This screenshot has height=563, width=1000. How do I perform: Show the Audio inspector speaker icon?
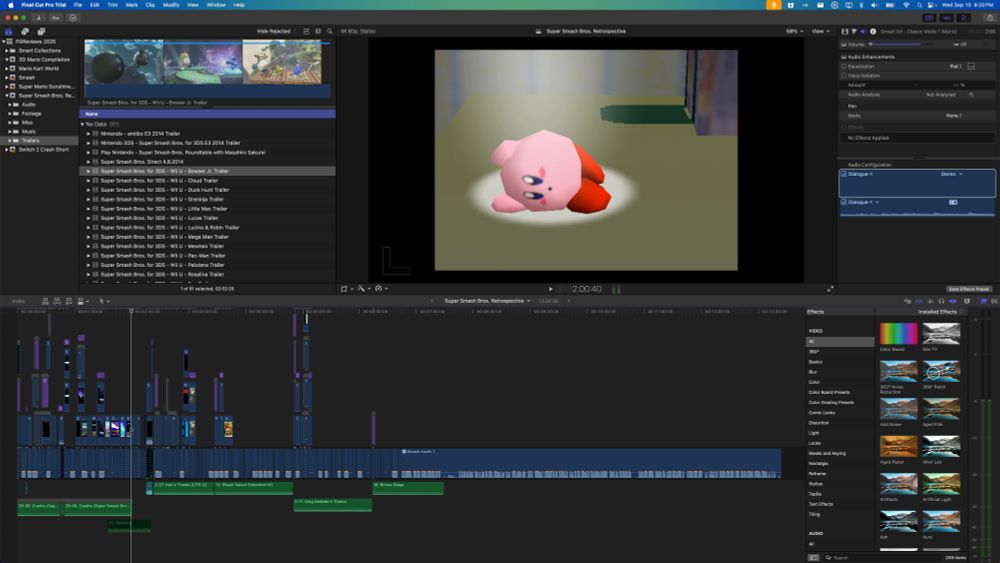(x=863, y=31)
